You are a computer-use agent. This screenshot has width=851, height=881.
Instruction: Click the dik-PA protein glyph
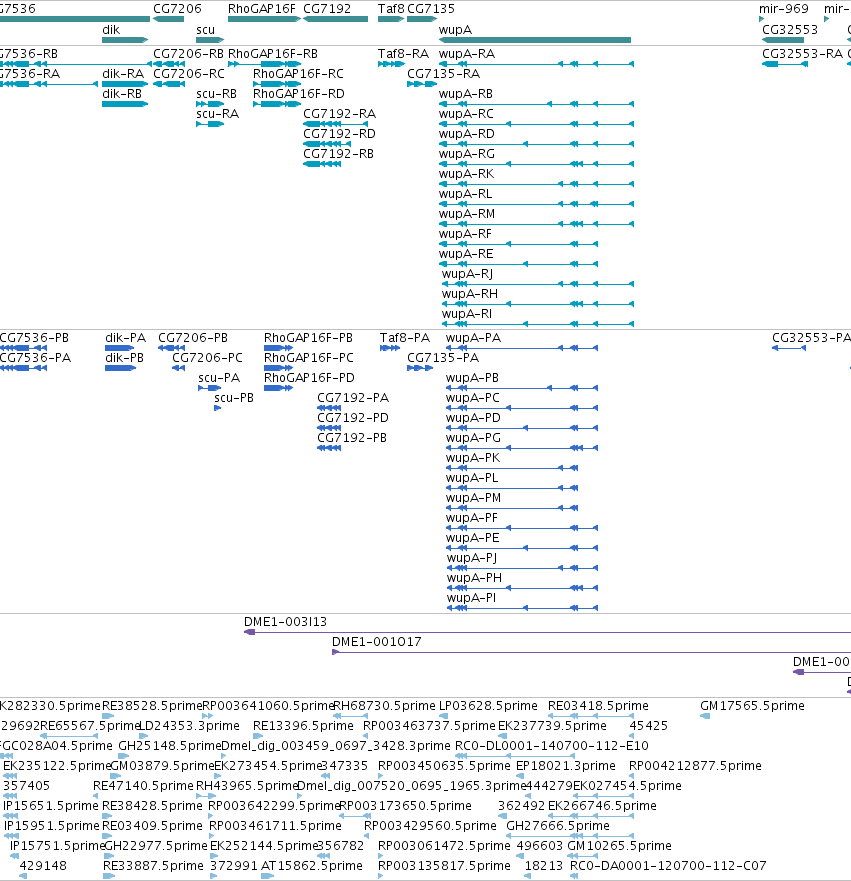119,348
